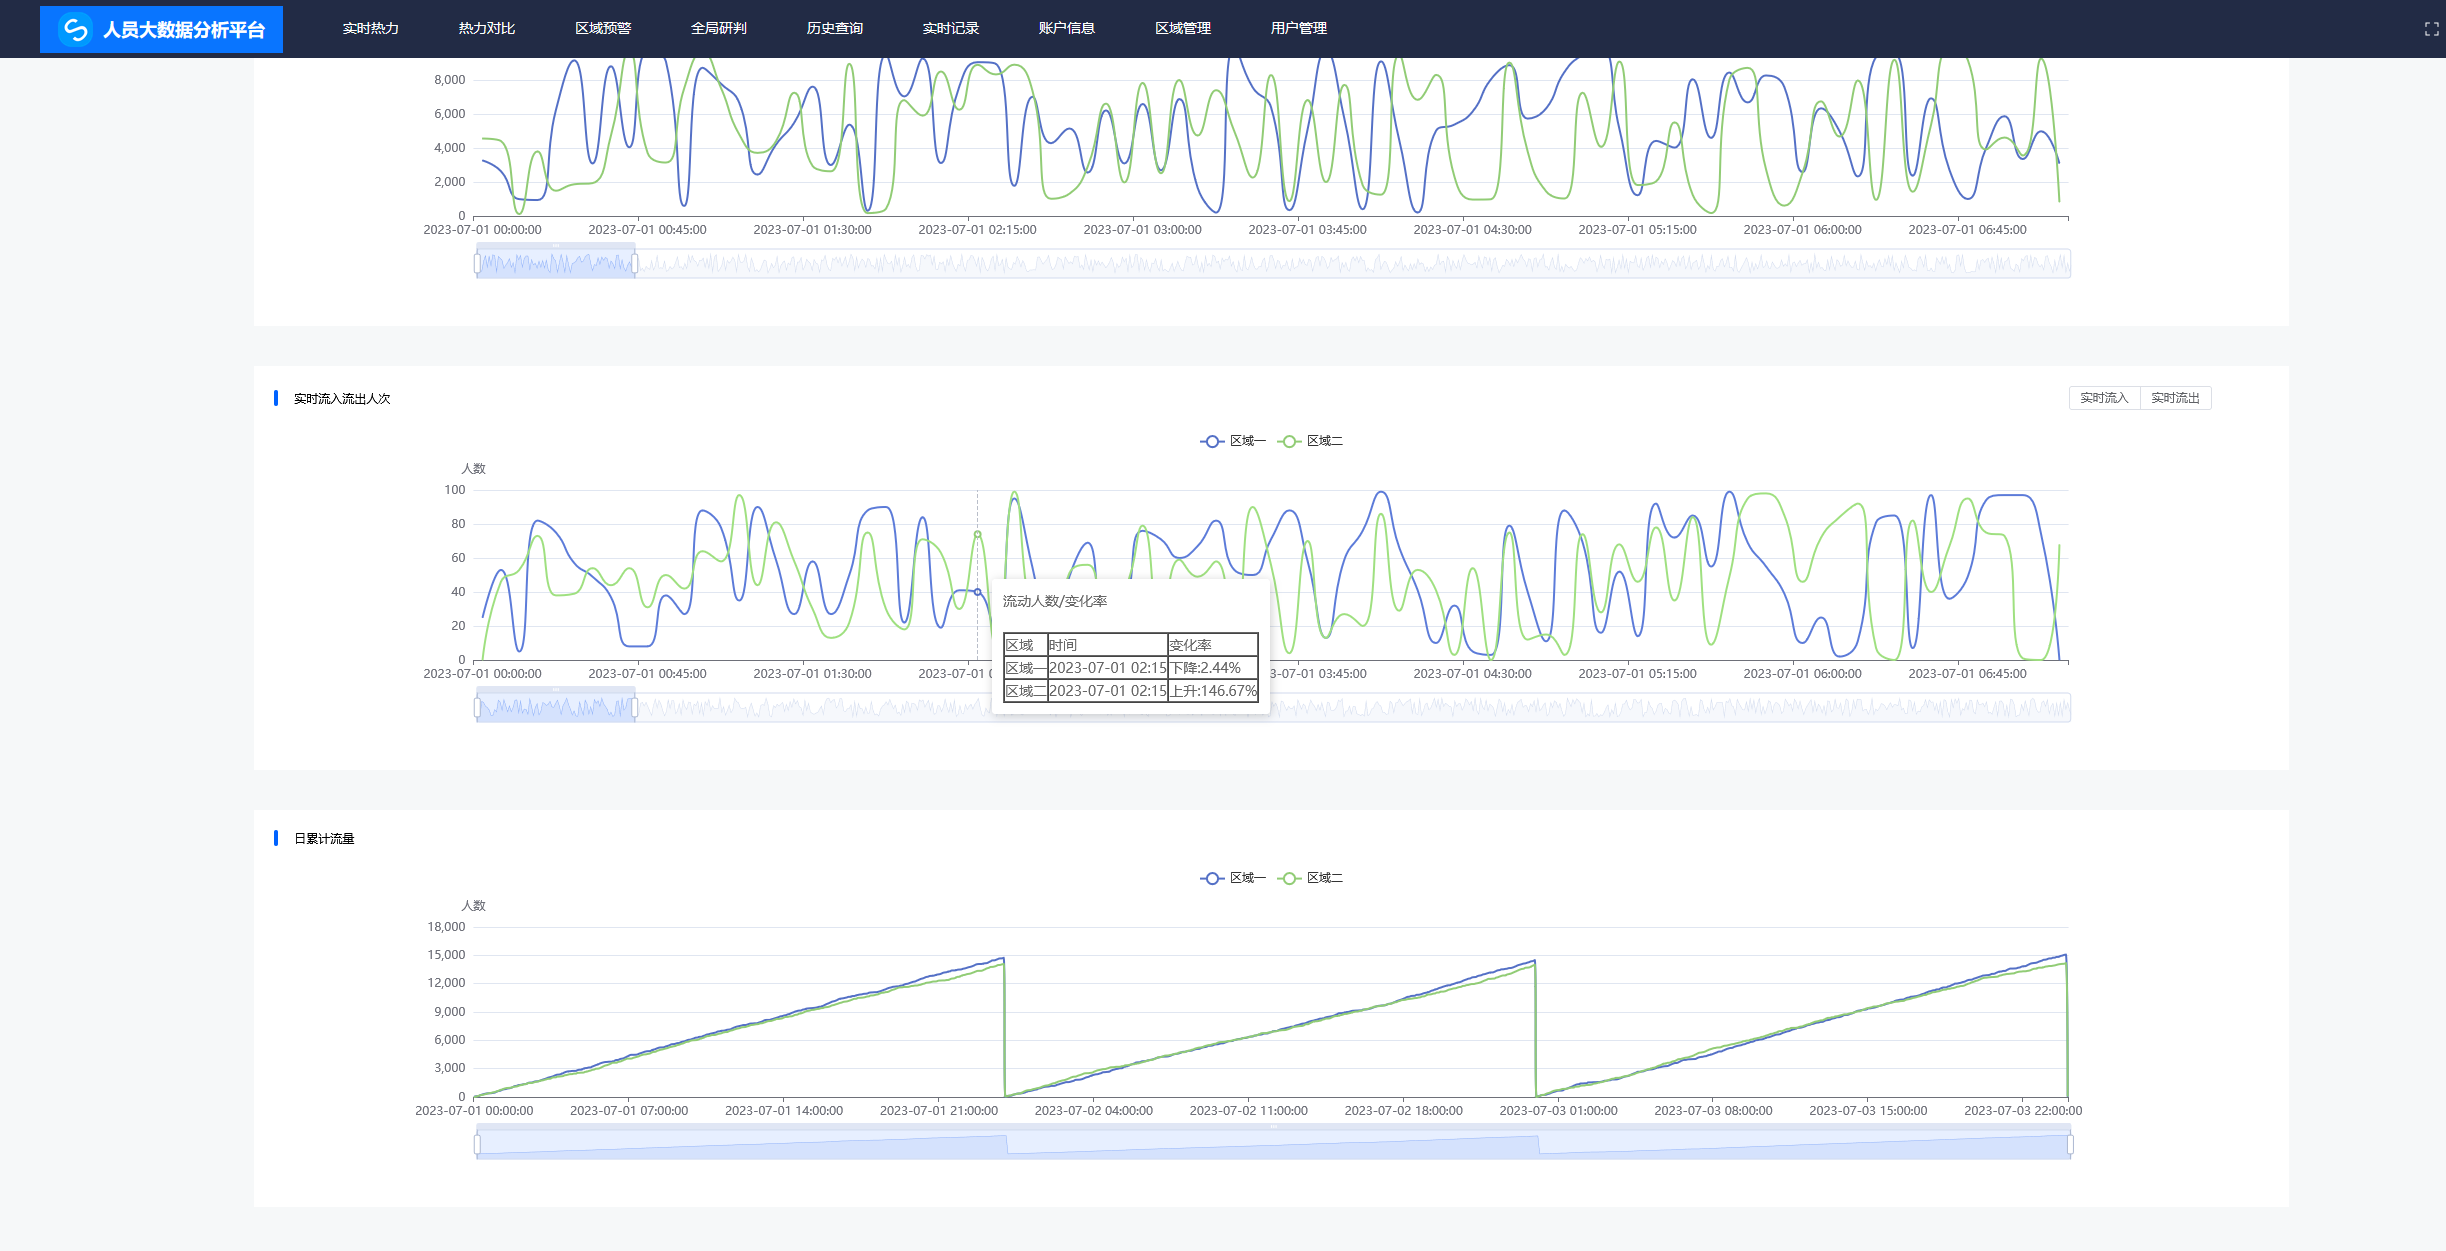Click the 区域二 data point on flow chart

pos(978,535)
